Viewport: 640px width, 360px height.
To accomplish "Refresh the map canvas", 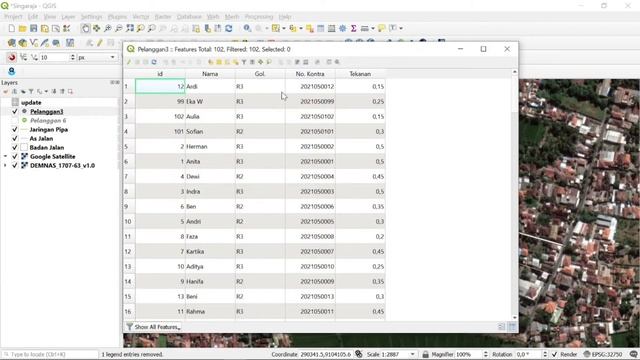I will [229, 28].
